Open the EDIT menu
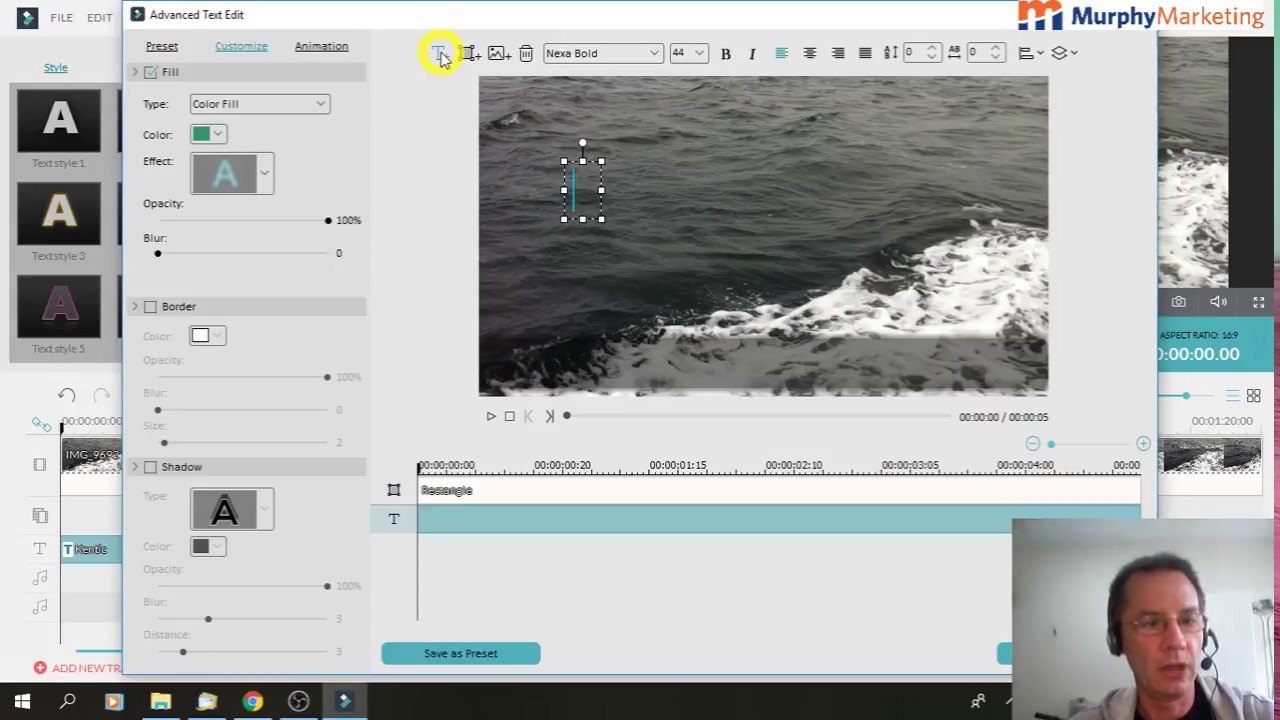 (x=99, y=18)
